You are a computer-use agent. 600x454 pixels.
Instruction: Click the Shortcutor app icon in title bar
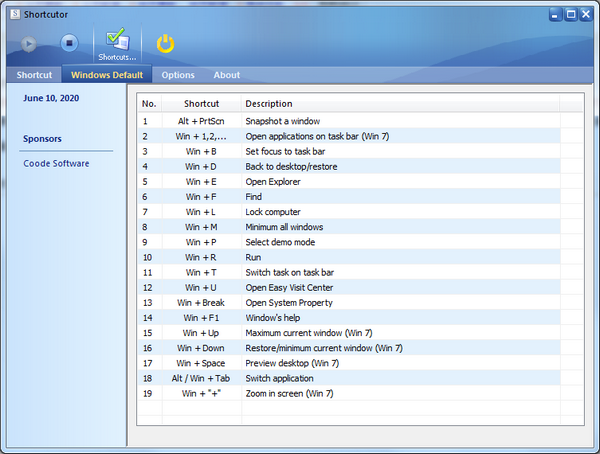(x=10, y=14)
